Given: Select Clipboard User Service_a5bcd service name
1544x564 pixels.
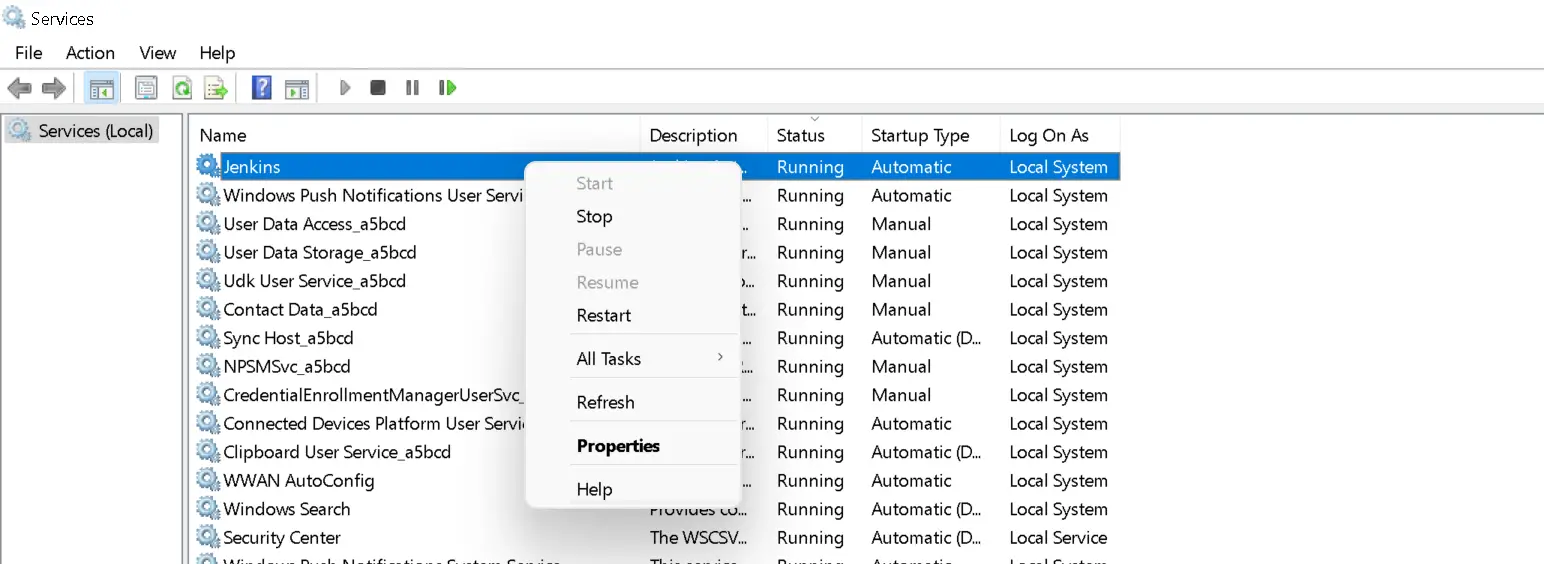Looking at the screenshot, I should tap(337, 451).
